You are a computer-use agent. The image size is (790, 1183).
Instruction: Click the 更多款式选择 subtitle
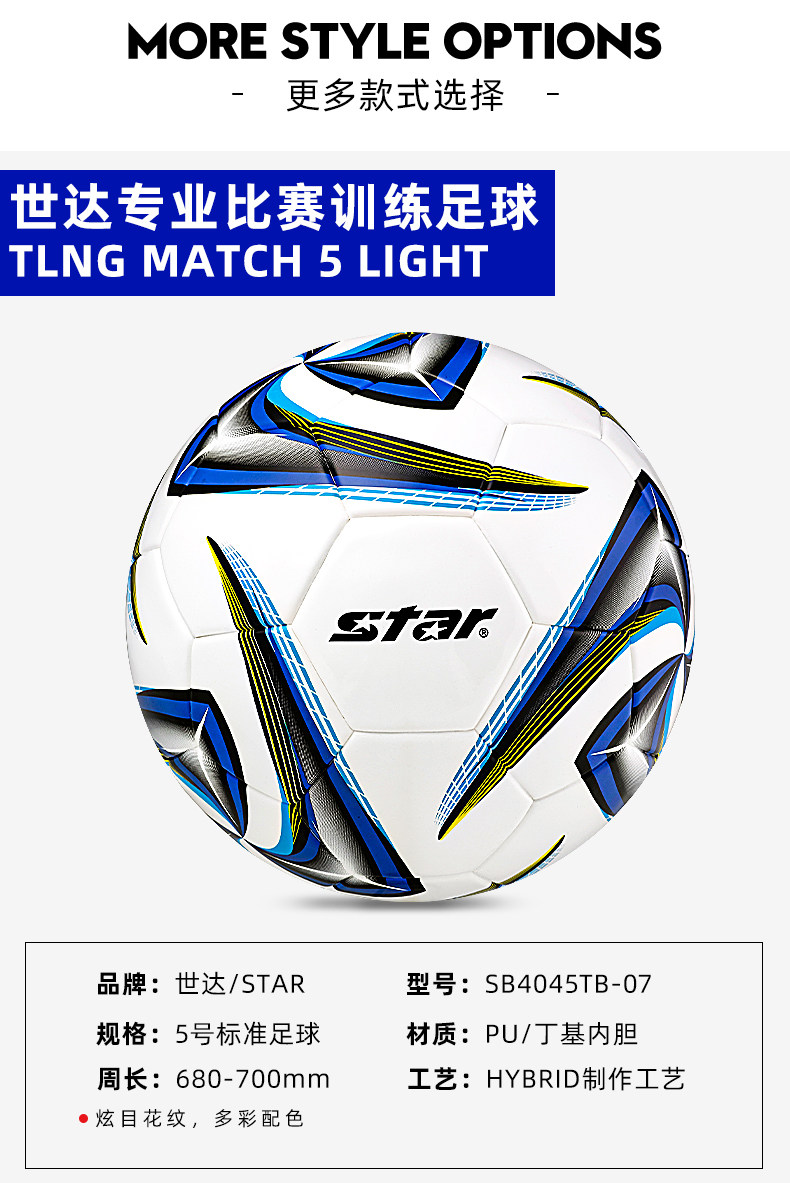point(395,95)
